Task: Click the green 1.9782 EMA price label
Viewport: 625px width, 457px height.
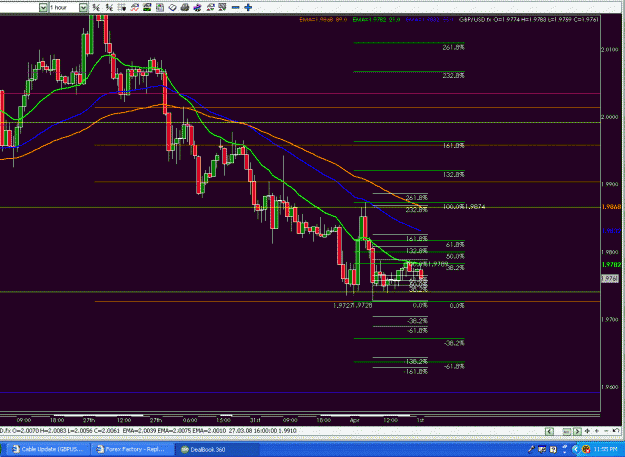Action: [x=611, y=265]
